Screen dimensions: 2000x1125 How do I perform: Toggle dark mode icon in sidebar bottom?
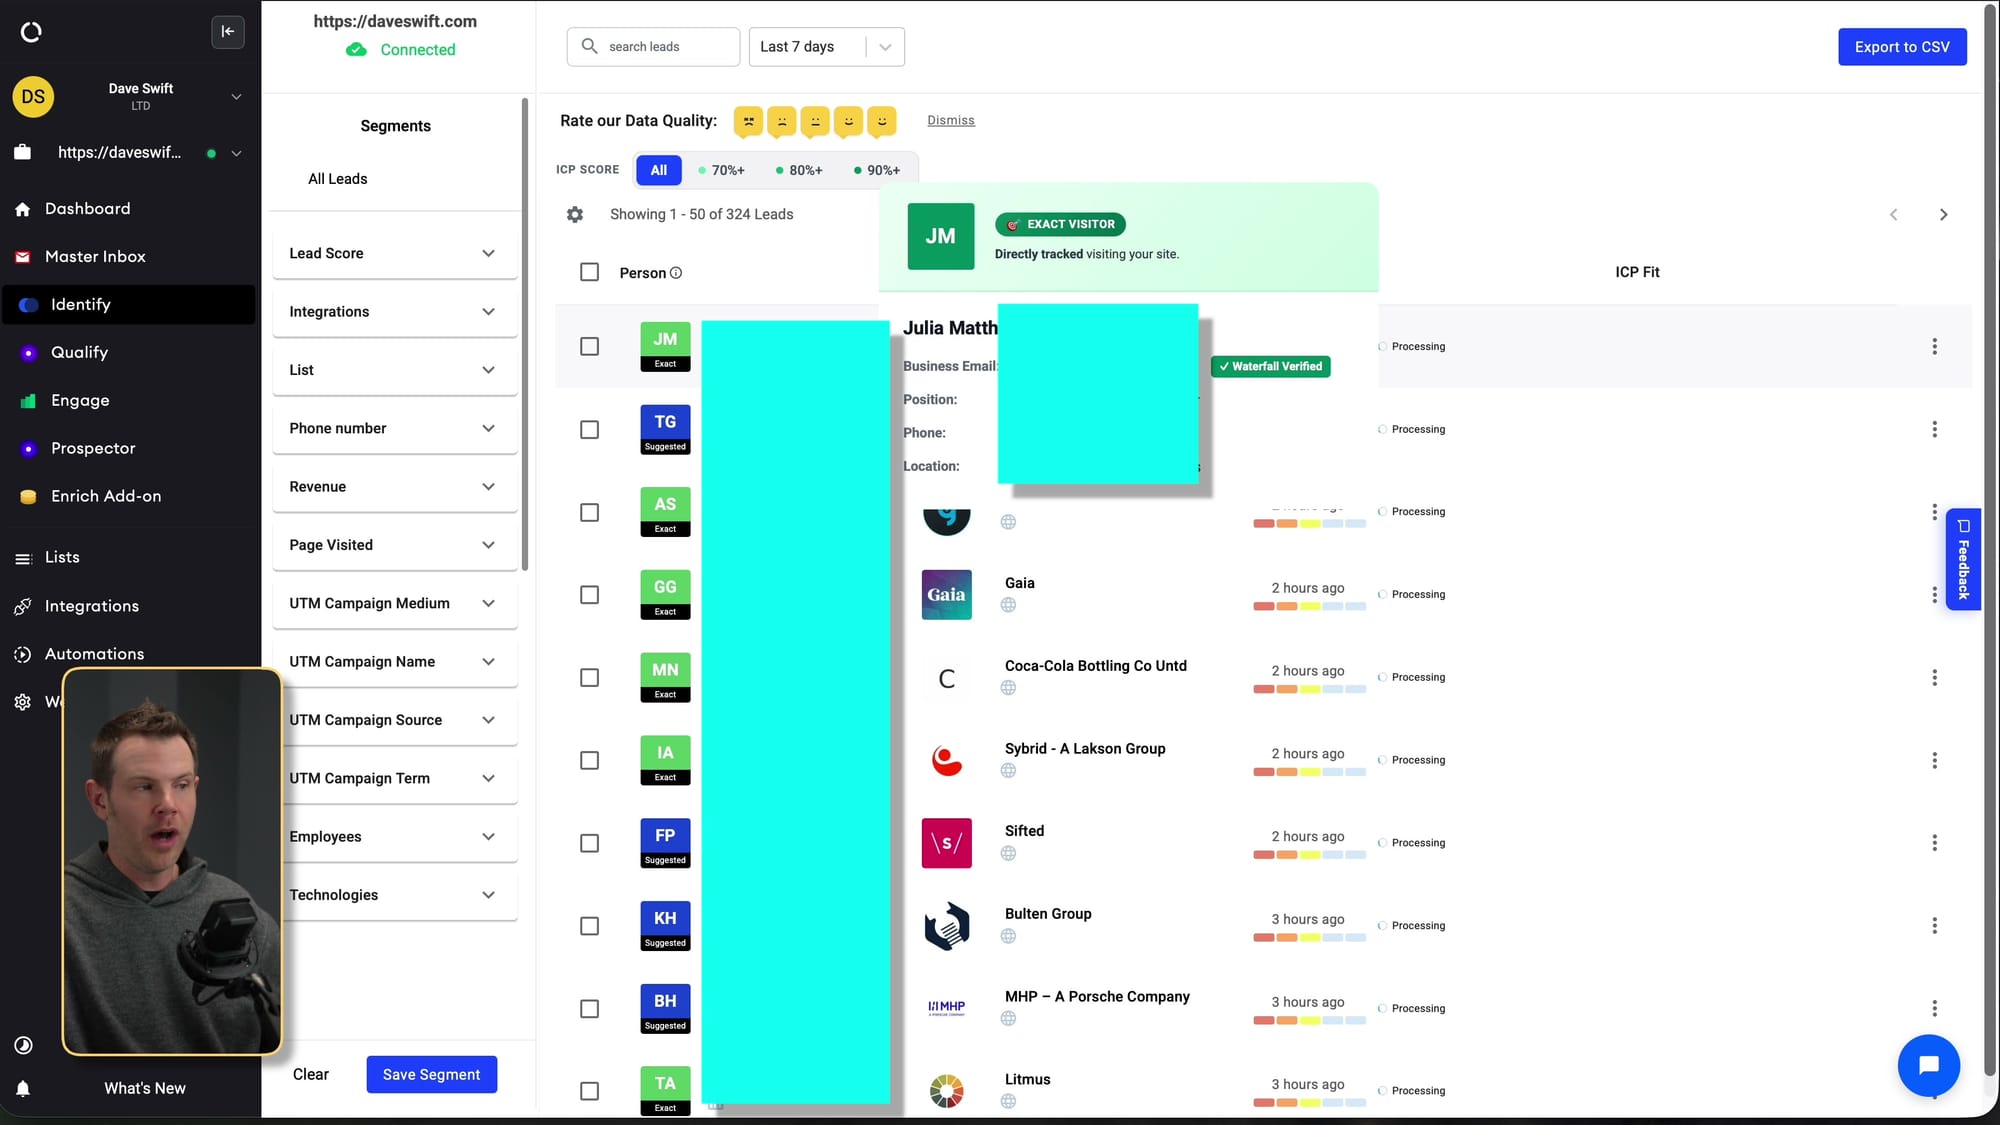coord(23,1045)
